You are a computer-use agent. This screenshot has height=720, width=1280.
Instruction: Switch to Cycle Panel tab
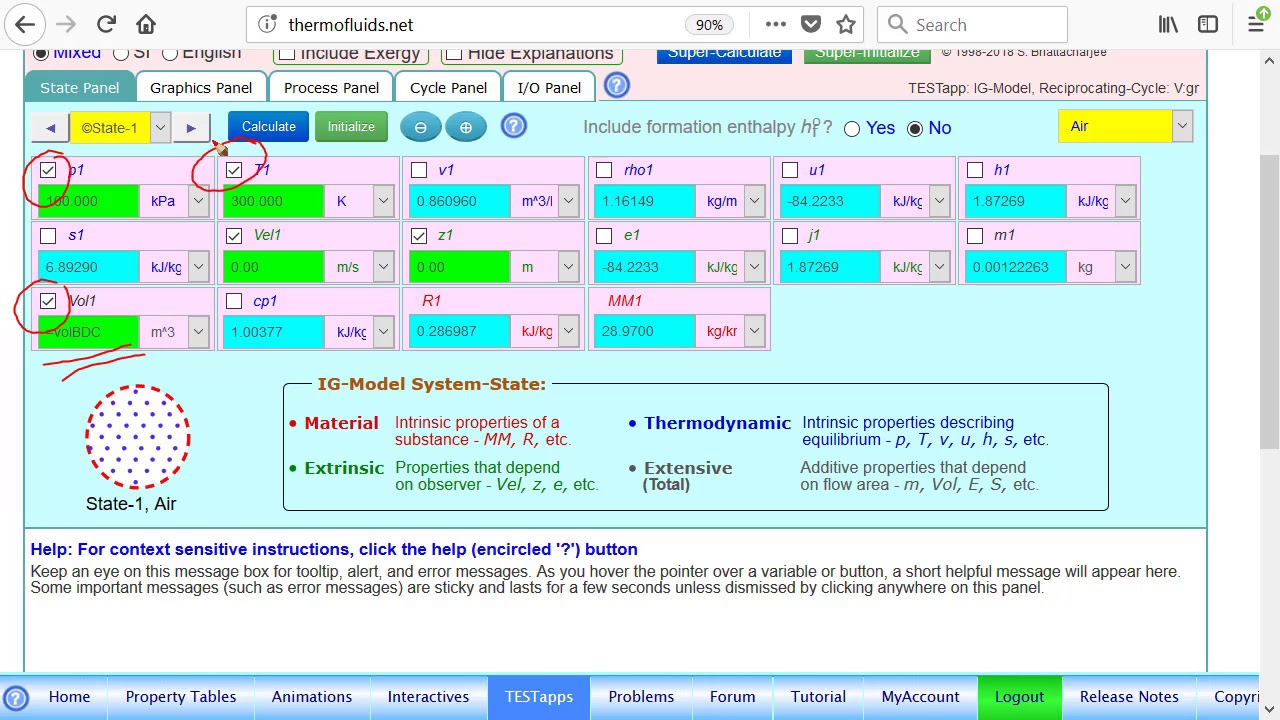pos(448,87)
